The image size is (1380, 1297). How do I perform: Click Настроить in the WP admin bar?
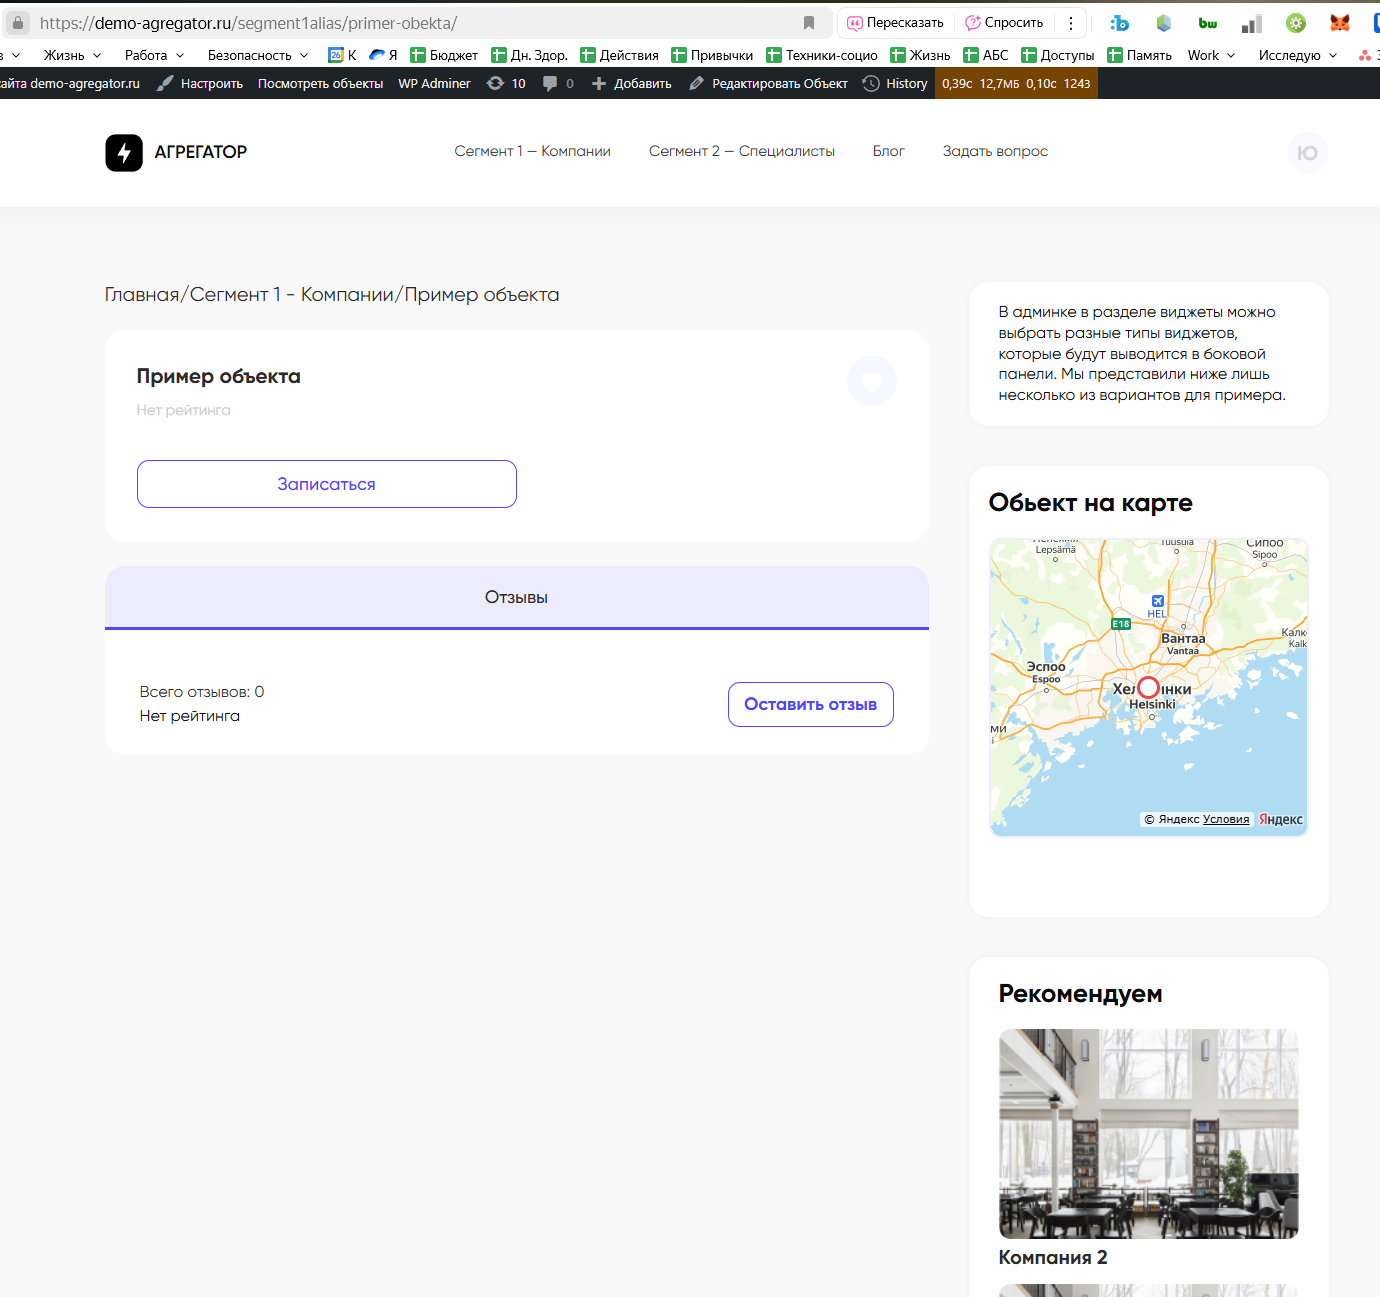point(200,83)
